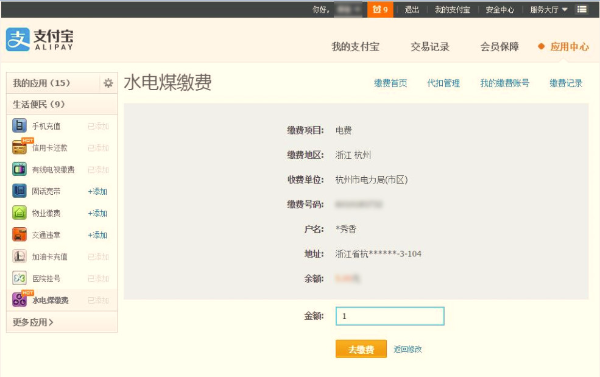Expand the 服务大厅 dropdown
600x377 pixels.
tap(548, 10)
